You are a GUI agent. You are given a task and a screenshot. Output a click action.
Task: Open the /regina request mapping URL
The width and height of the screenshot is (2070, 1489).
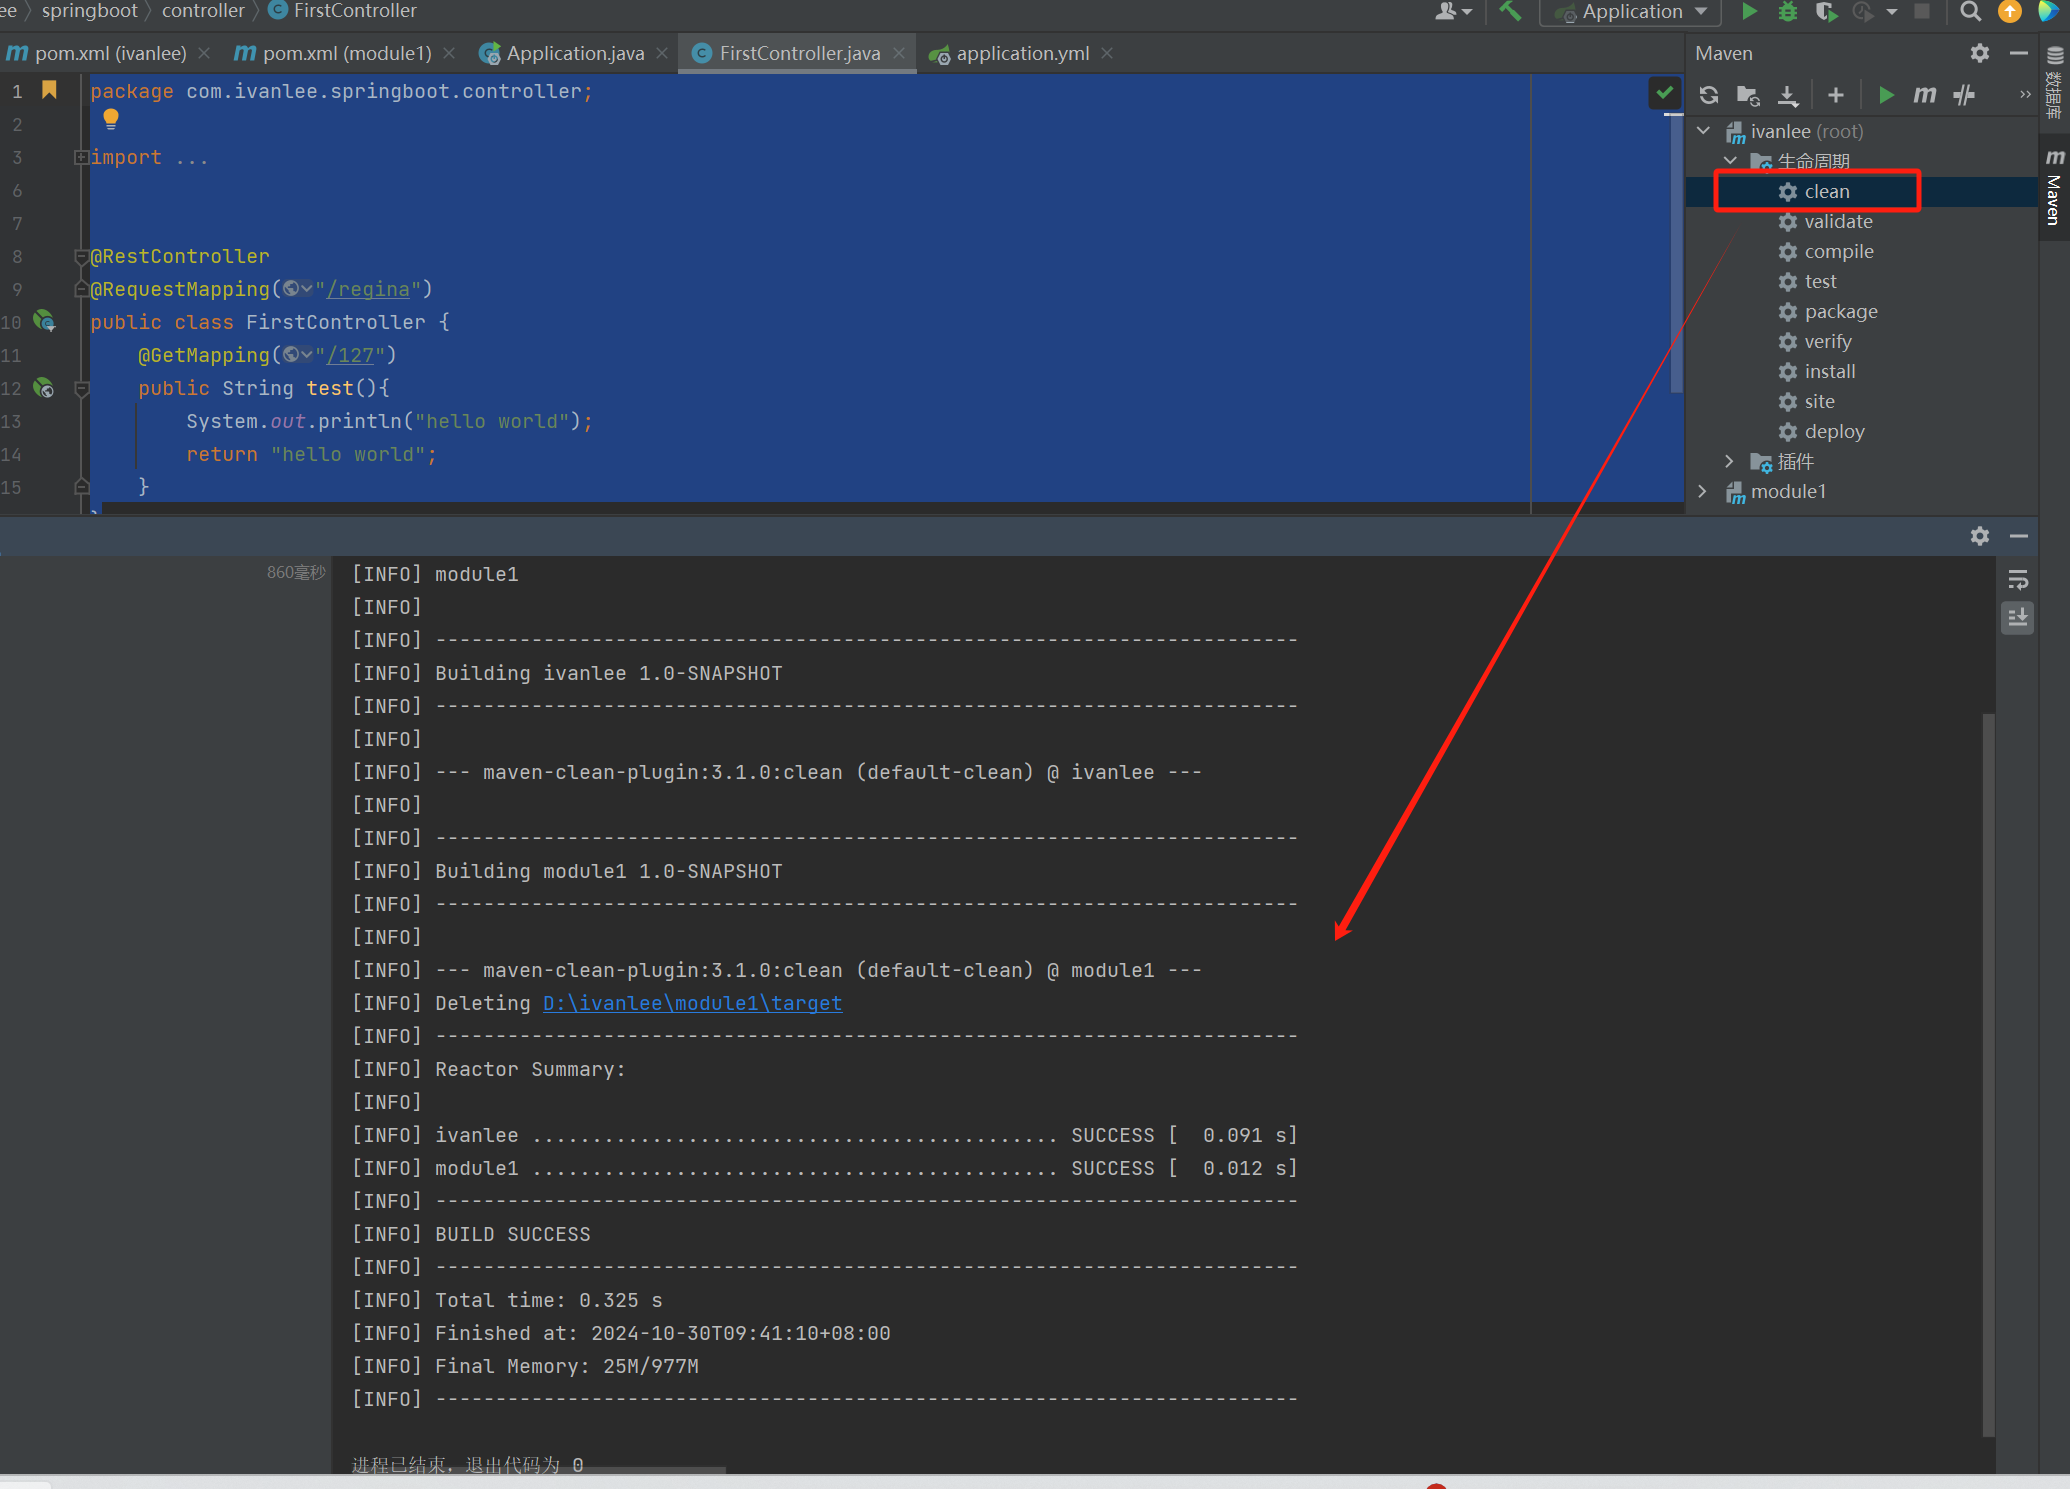[x=368, y=289]
